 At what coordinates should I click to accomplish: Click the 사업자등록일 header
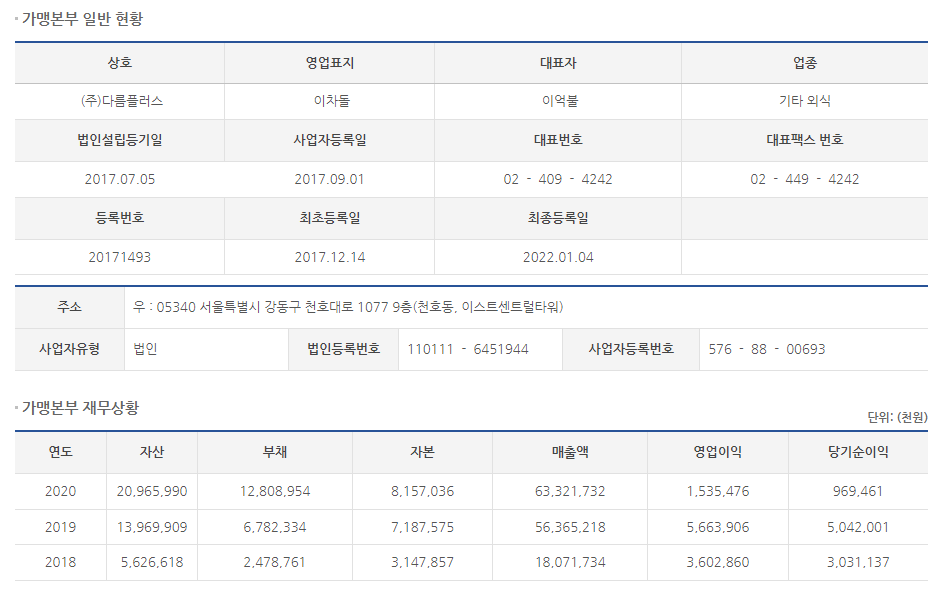pos(329,140)
